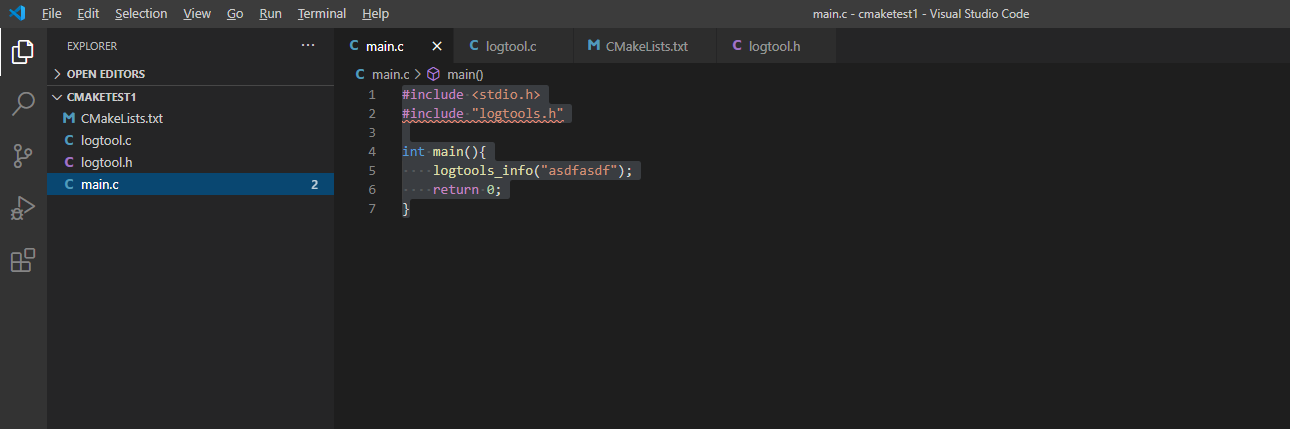Click the main.c breadcrumb C icon
This screenshot has height=429, width=1290.
(x=361, y=74)
